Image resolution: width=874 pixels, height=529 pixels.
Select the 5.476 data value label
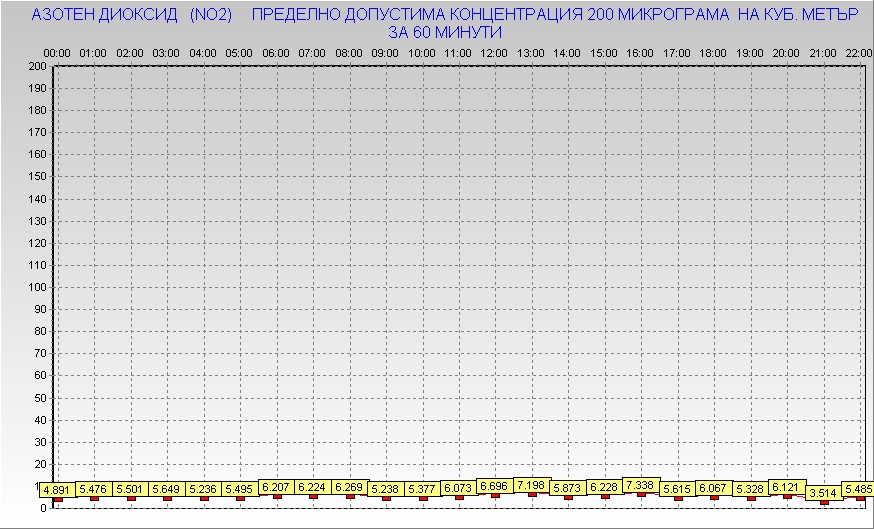point(93,489)
